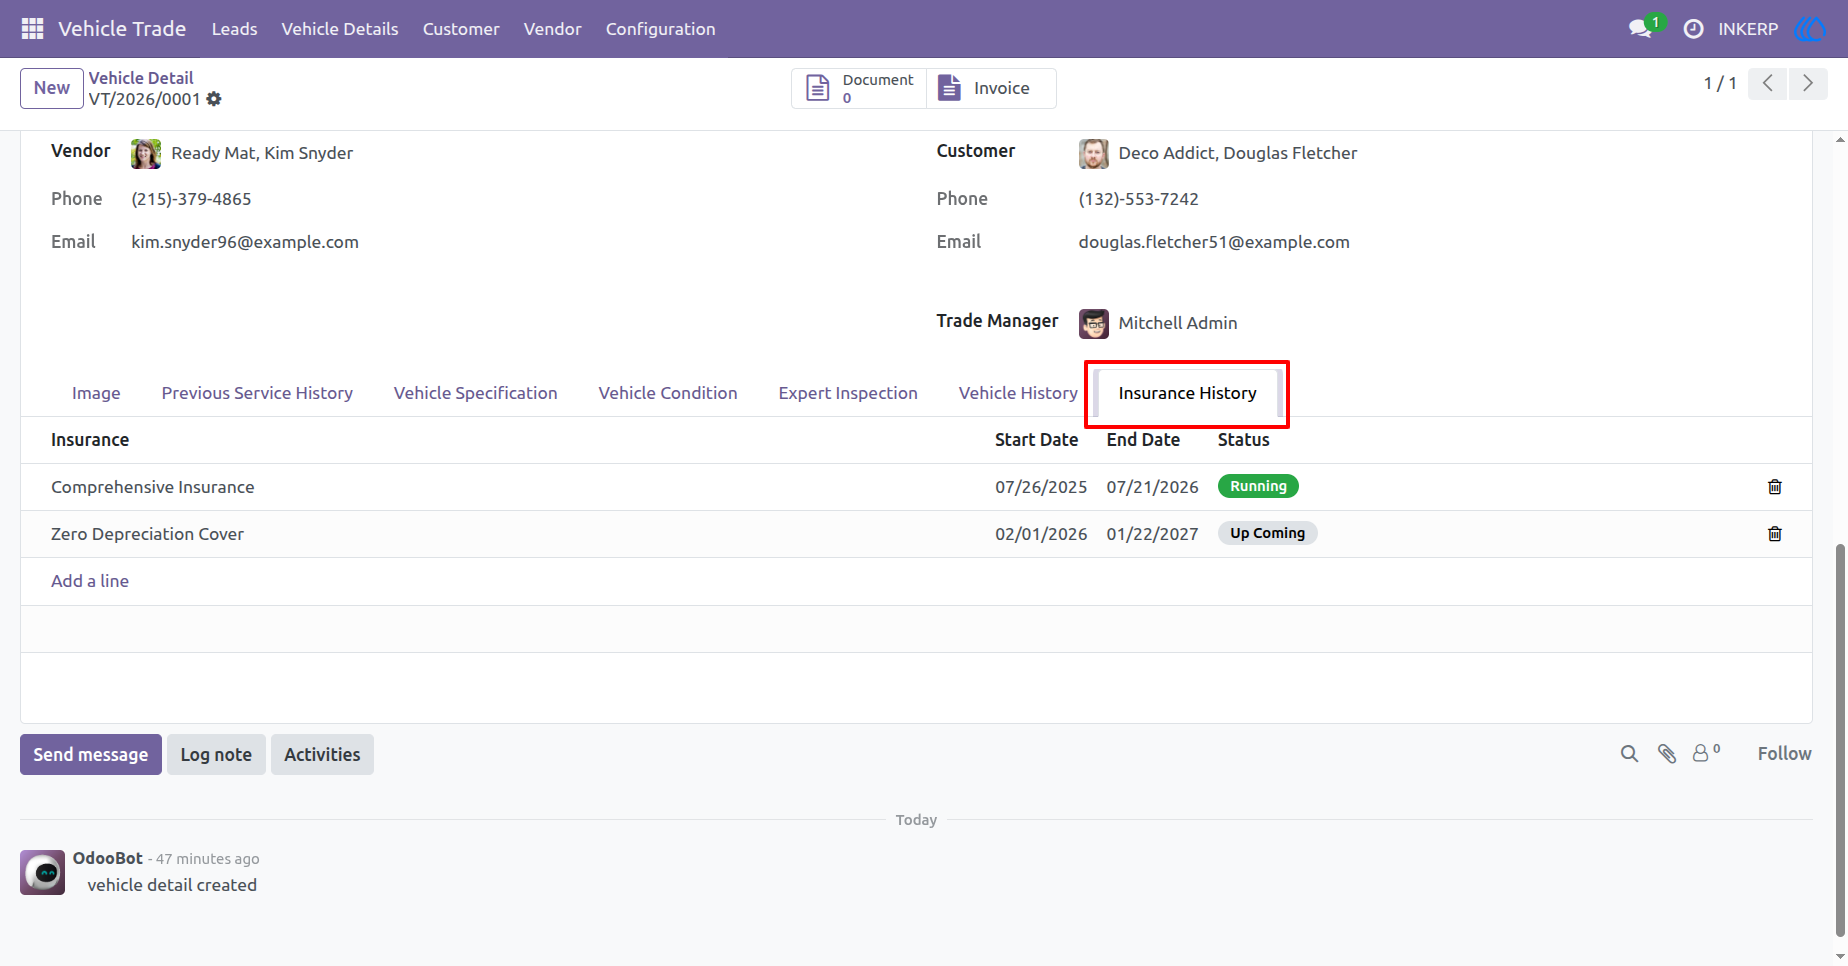Attach files using the paperclip icon
This screenshot has width=1848, height=966.
pyautogui.click(x=1667, y=754)
